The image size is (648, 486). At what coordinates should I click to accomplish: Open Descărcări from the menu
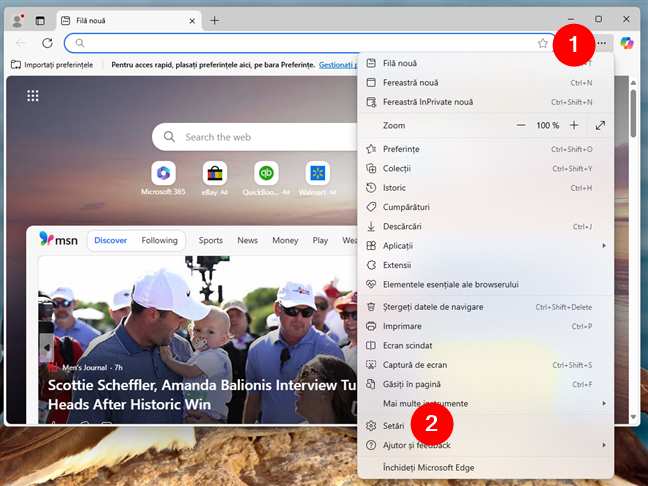485,226
